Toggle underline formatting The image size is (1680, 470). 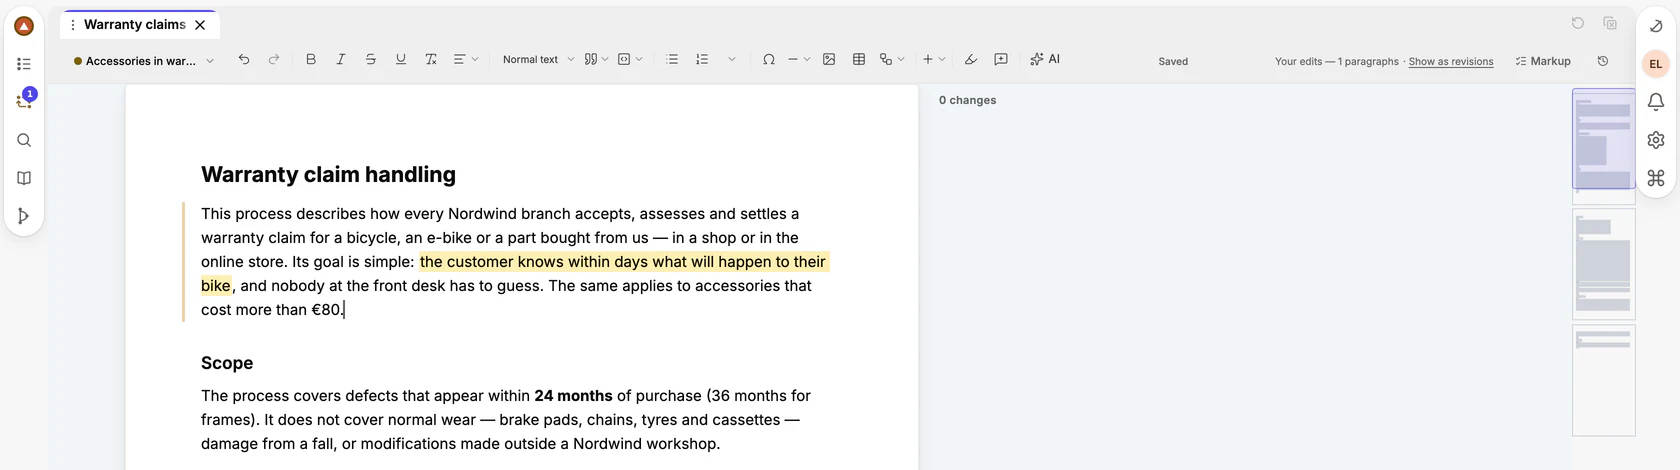(401, 60)
